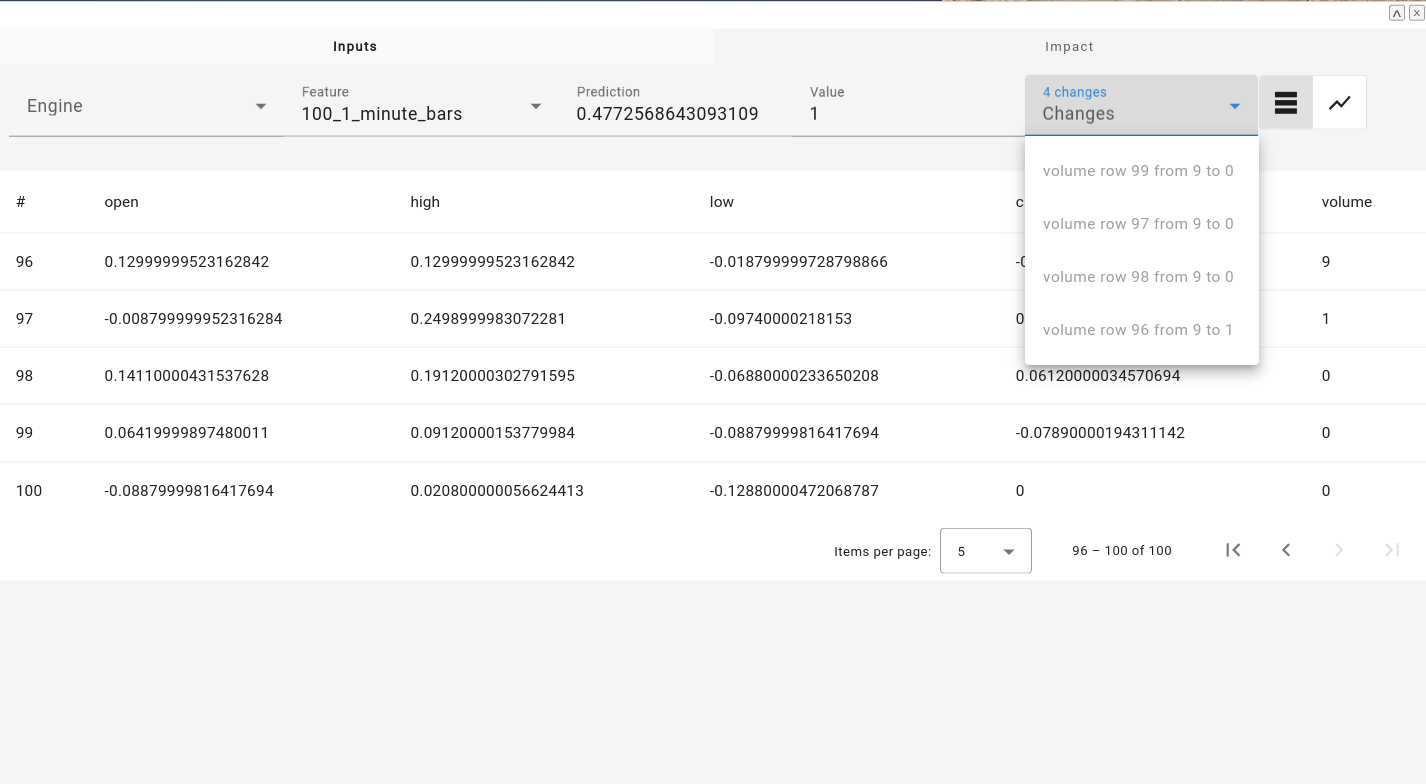Image resolution: width=1426 pixels, height=784 pixels.
Task: Select 'volume row 99 from 9 to 0'
Action: 1138,171
